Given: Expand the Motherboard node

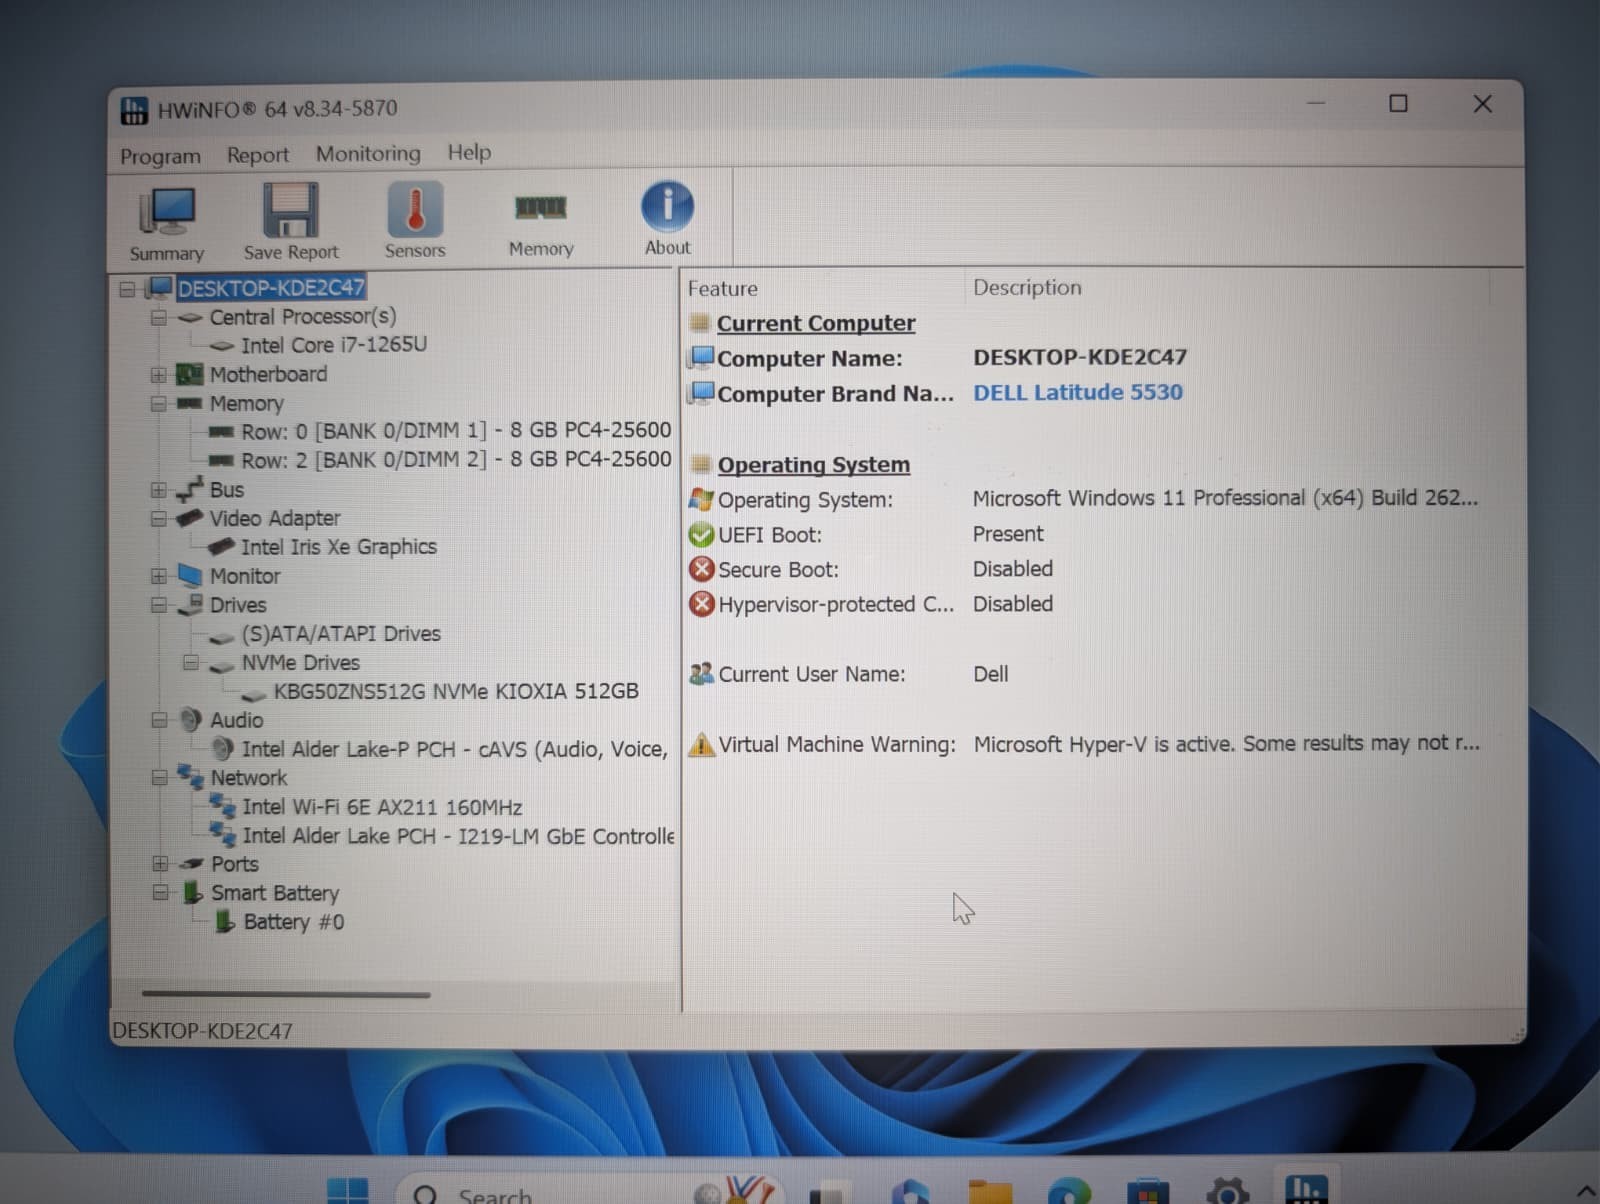Looking at the screenshot, I should point(159,375).
